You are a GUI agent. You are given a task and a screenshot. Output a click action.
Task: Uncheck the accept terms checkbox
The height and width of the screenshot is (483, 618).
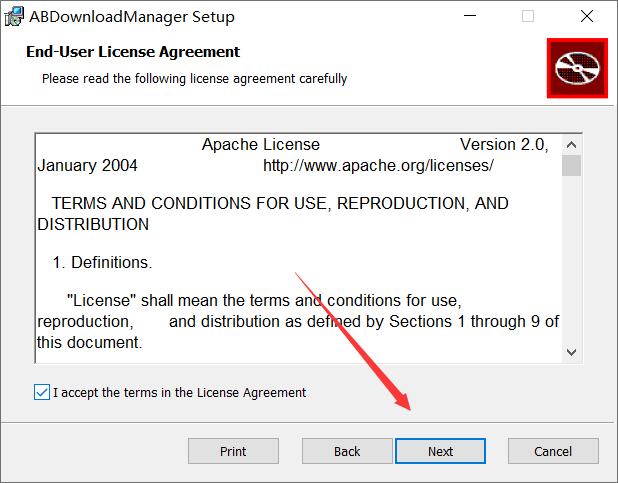click(41, 392)
